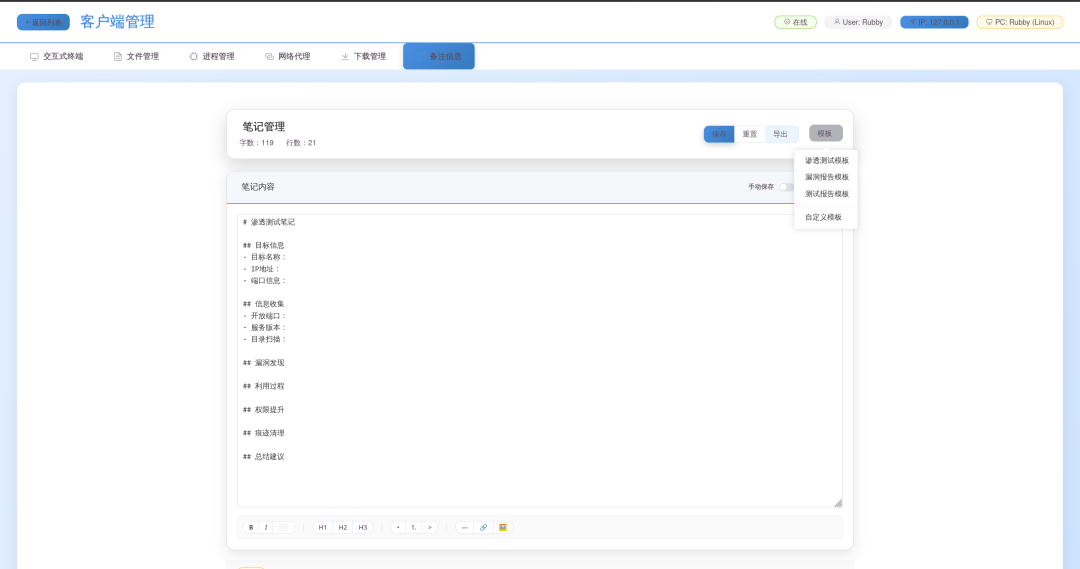The height and width of the screenshot is (569, 1080).
Task: Apply italic formatting in the note toolbar
Action: pos(266,528)
